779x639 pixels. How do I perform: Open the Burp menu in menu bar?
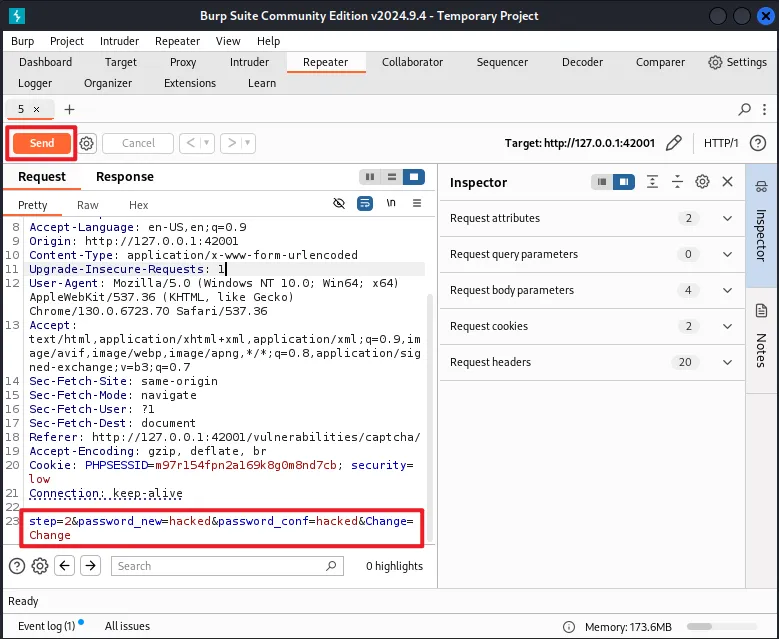(22, 41)
